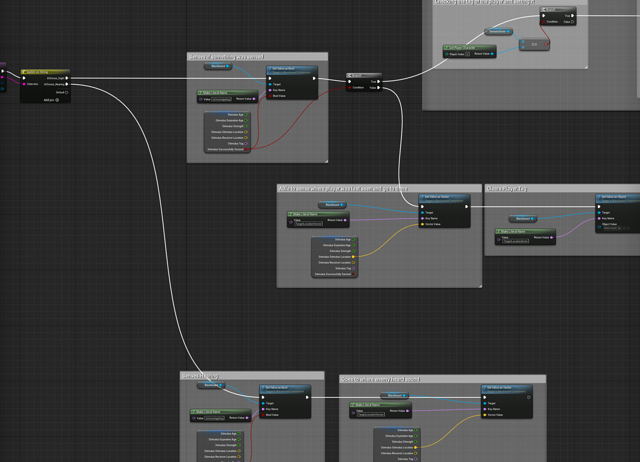
Task: Select the comment titled 'Senses if something was sensed'
Action: point(257,57)
